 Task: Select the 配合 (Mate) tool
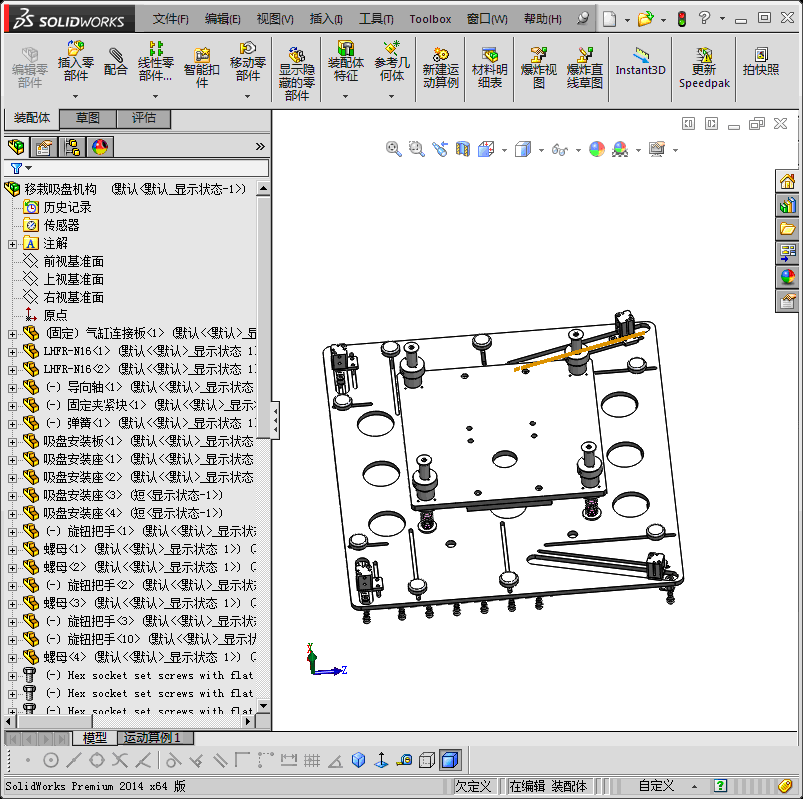(x=115, y=60)
